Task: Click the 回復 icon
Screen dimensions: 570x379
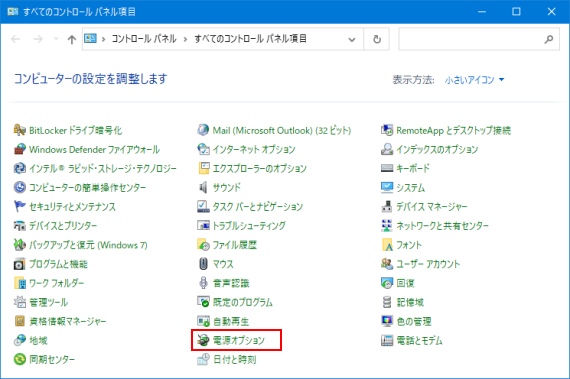Action: coord(387,283)
